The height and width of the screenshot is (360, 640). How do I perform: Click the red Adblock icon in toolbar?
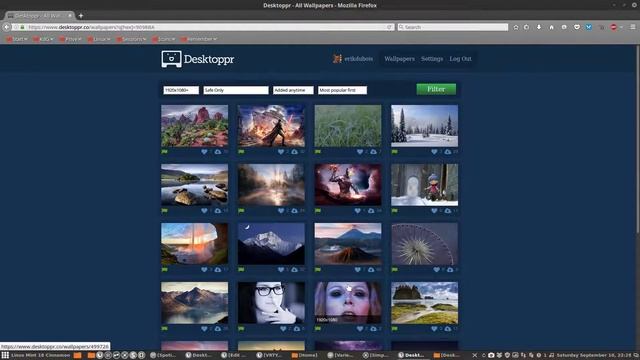point(613,27)
